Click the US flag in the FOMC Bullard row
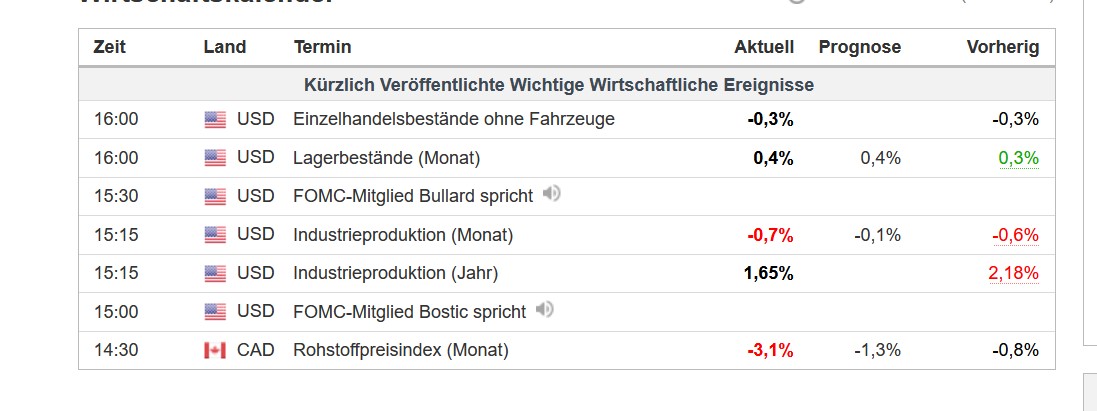 [x=215, y=197]
